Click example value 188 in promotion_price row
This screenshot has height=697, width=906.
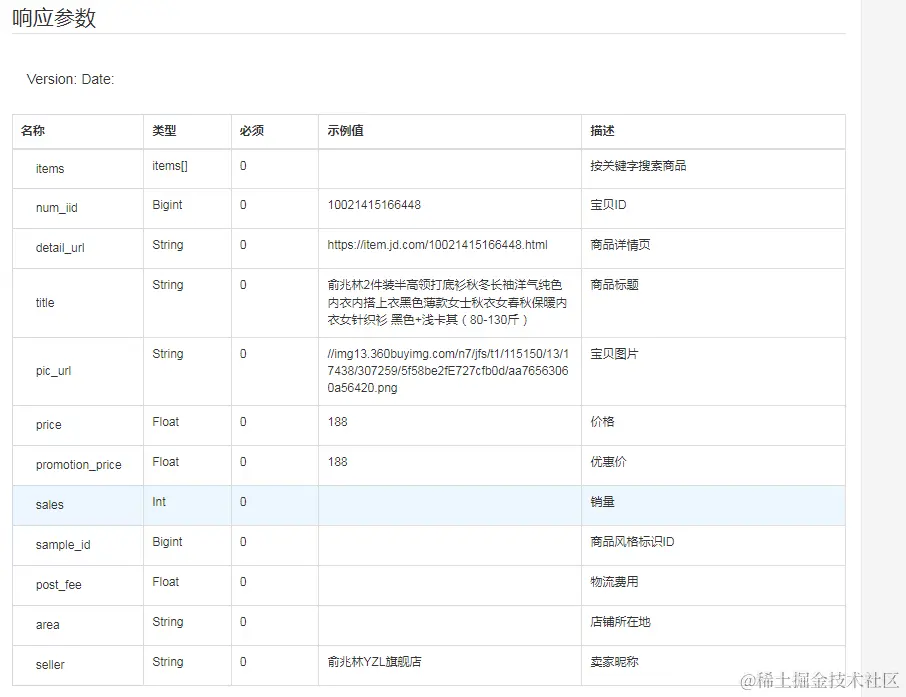(x=337, y=462)
